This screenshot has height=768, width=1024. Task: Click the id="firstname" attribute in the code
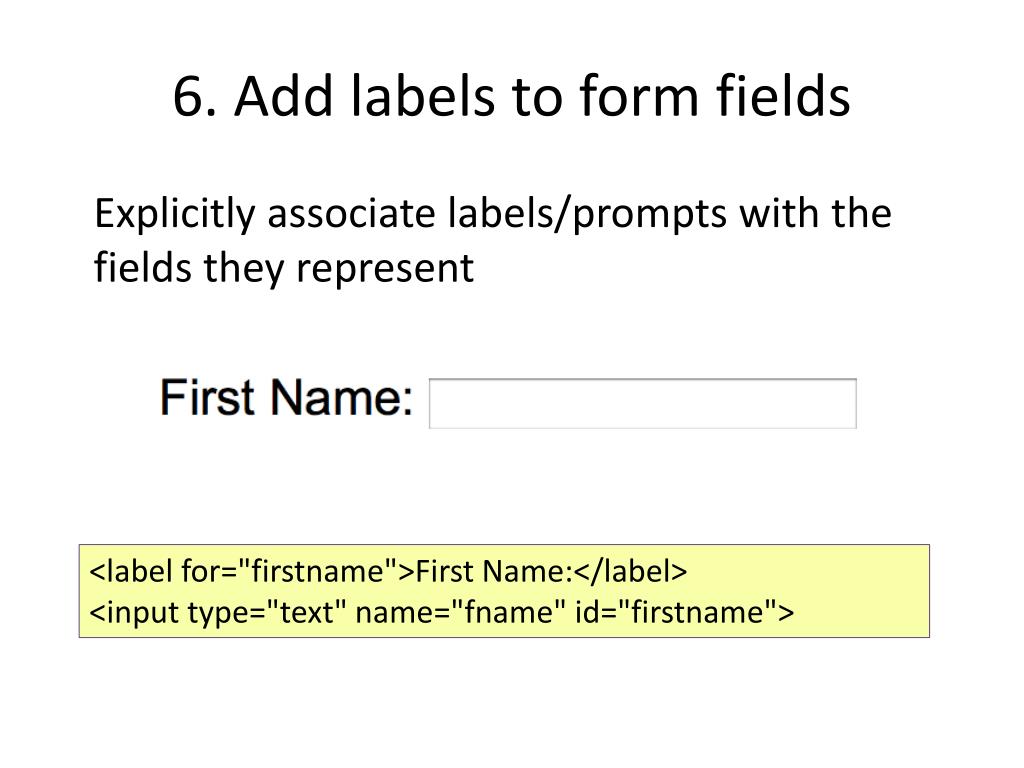tap(677, 613)
